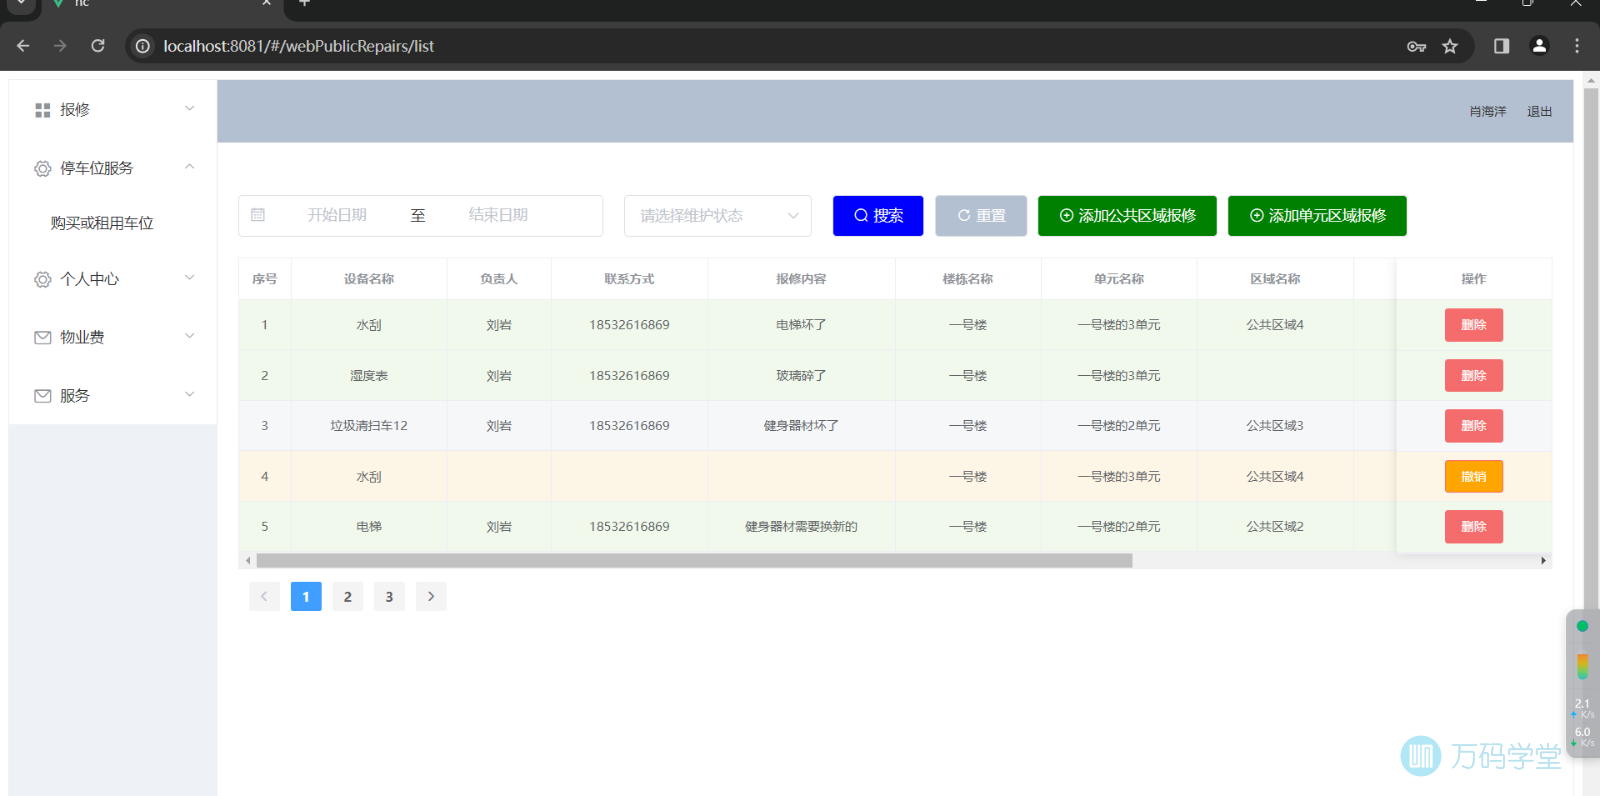Click the browser back arrow
This screenshot has height=796, width=1600.
23,46
